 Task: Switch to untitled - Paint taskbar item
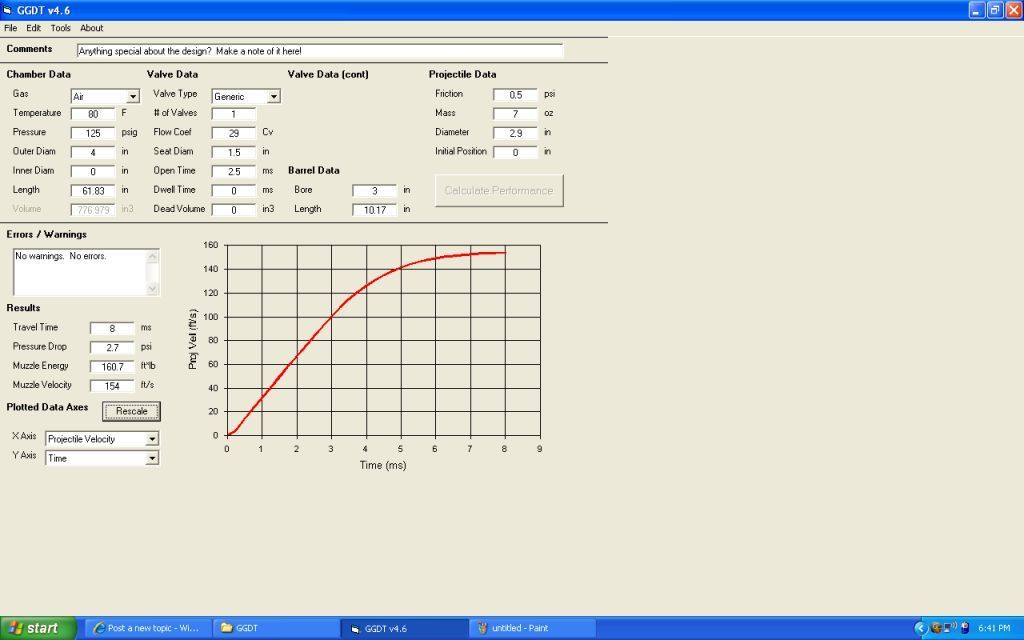[x=531, y=628]
